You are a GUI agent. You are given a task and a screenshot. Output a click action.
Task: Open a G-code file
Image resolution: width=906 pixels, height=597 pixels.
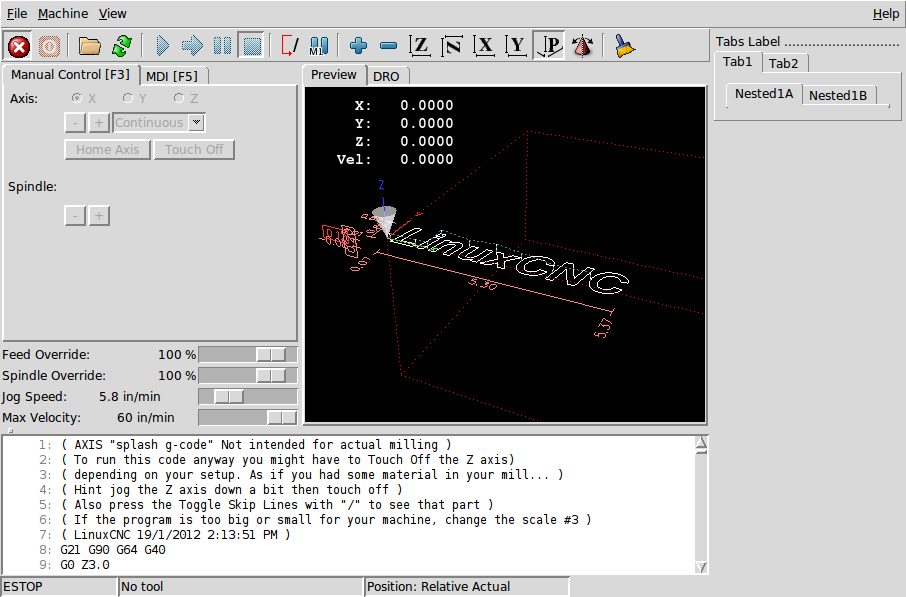90,46
